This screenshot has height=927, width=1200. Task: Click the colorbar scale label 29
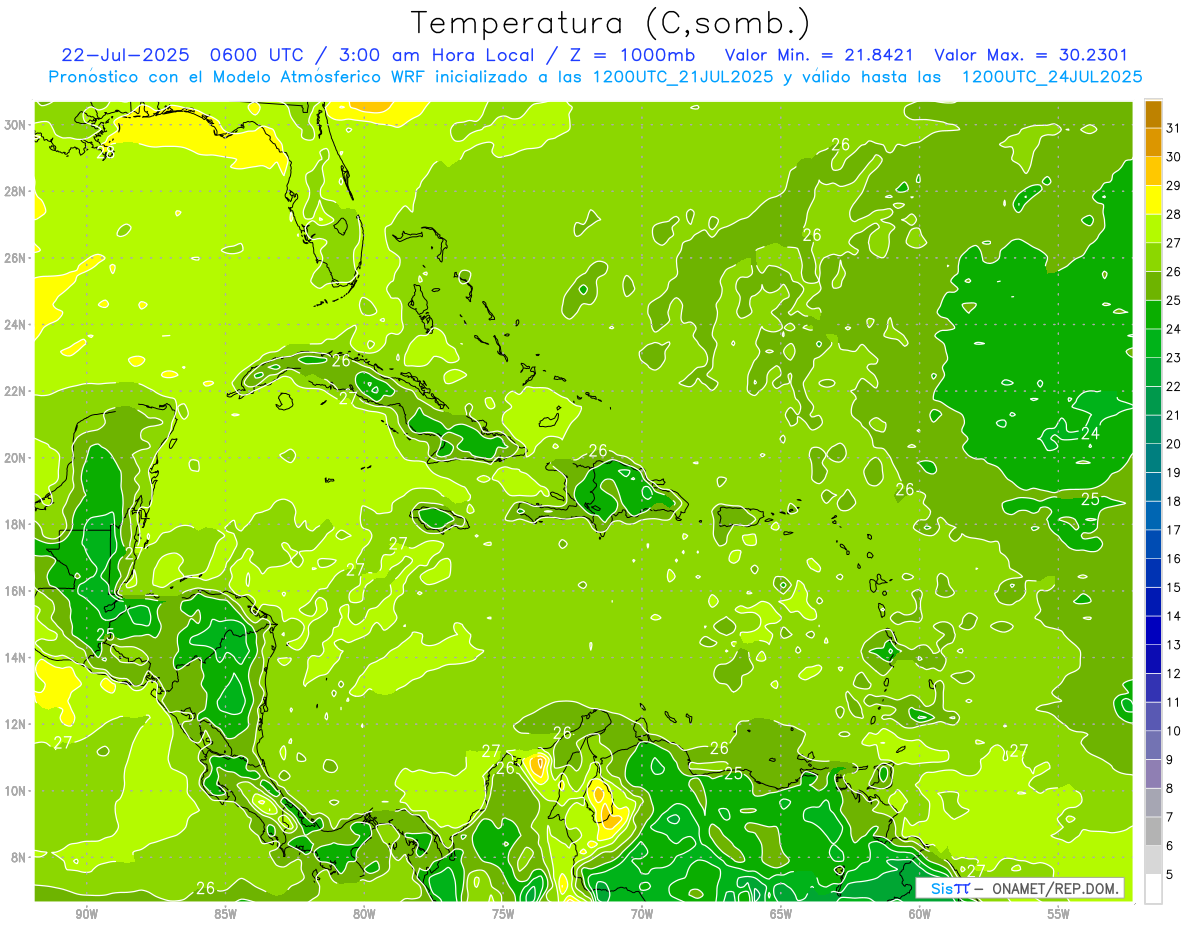[1174, 186]
